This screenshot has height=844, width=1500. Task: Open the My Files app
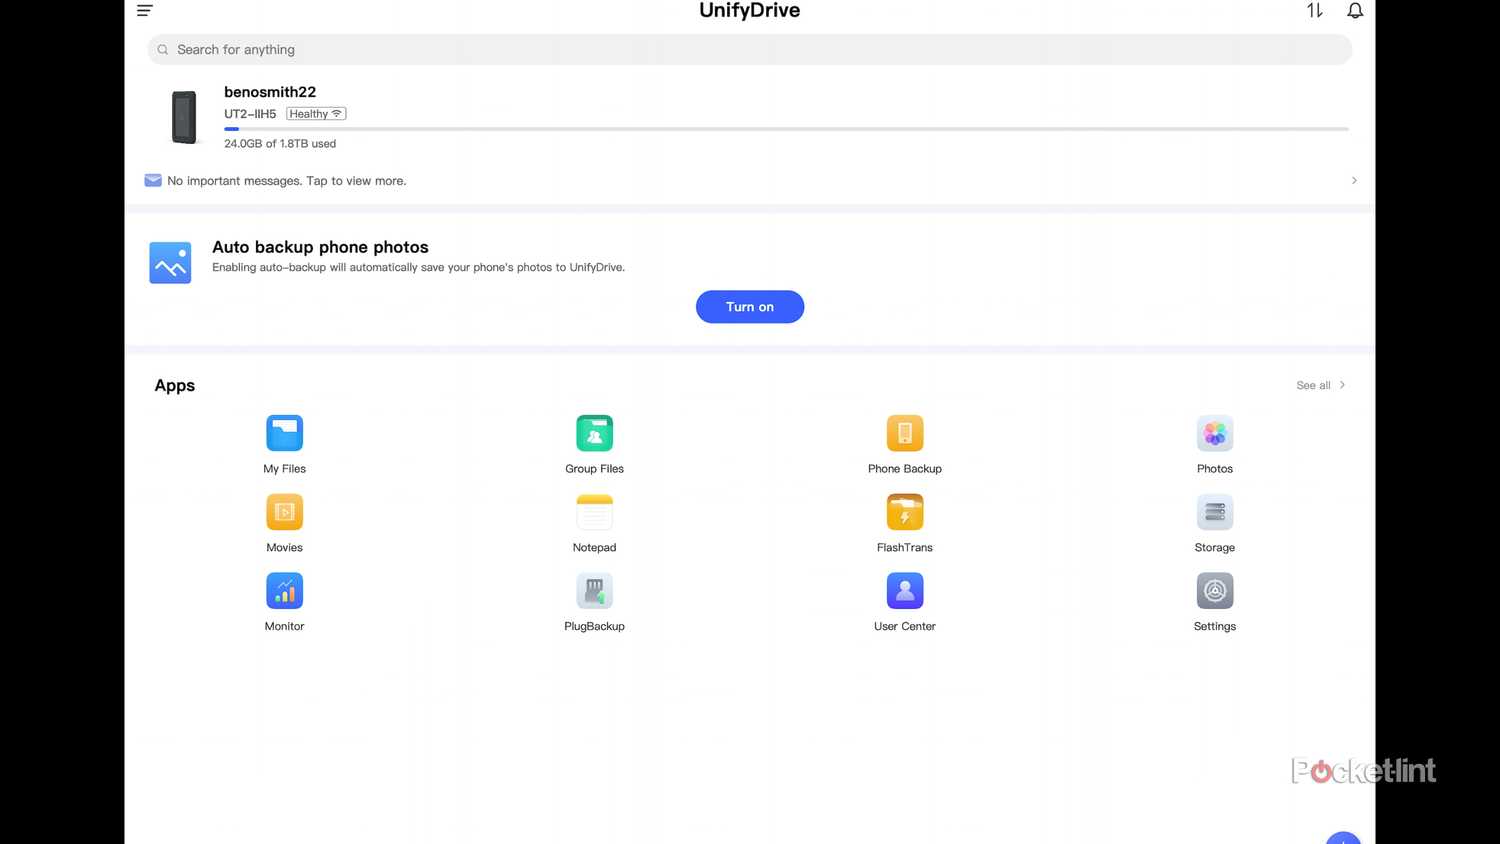click(x=284, y=434)
